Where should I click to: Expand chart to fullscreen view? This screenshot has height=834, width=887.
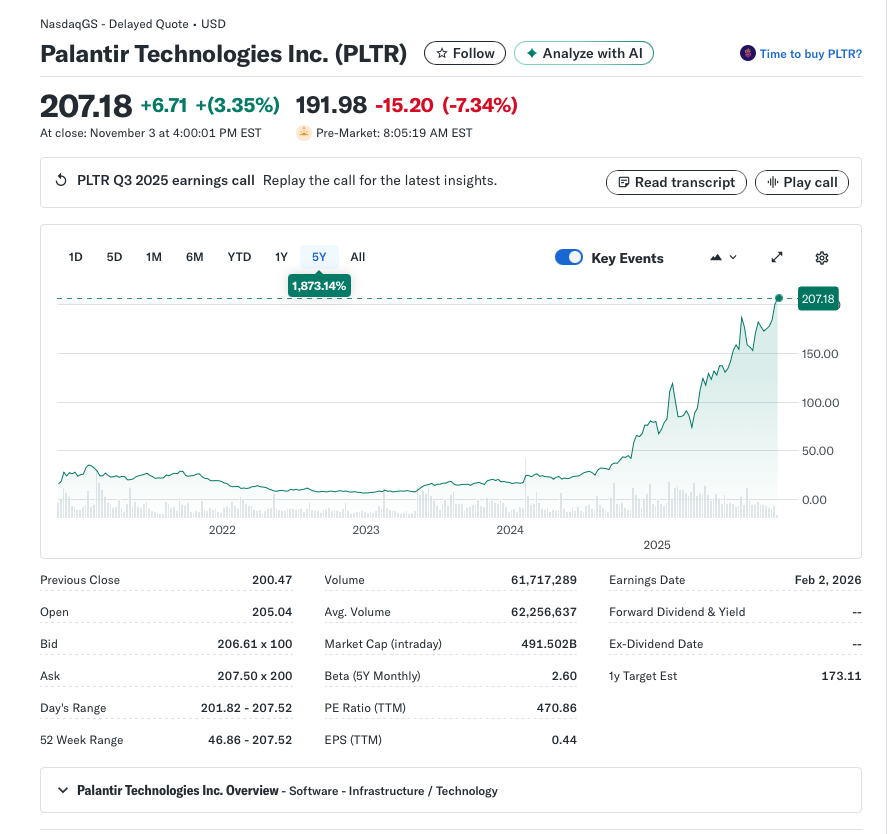(777, 258)
